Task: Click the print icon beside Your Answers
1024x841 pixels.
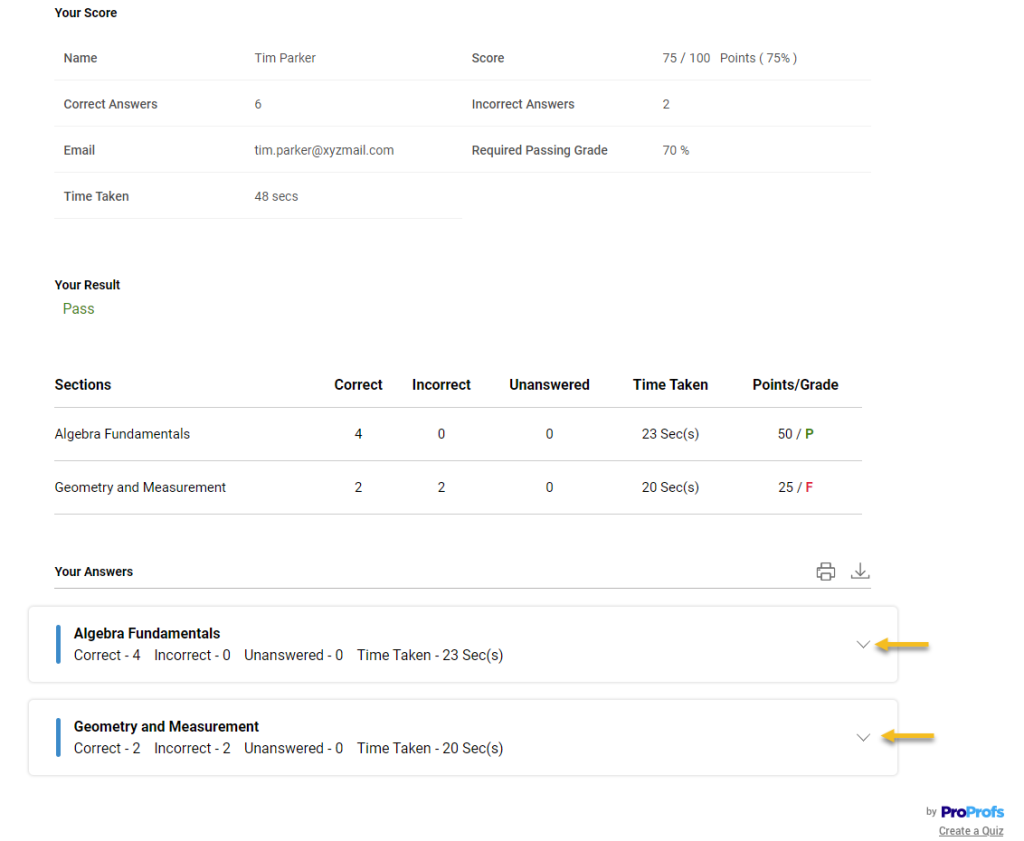Action: [825, 572]
